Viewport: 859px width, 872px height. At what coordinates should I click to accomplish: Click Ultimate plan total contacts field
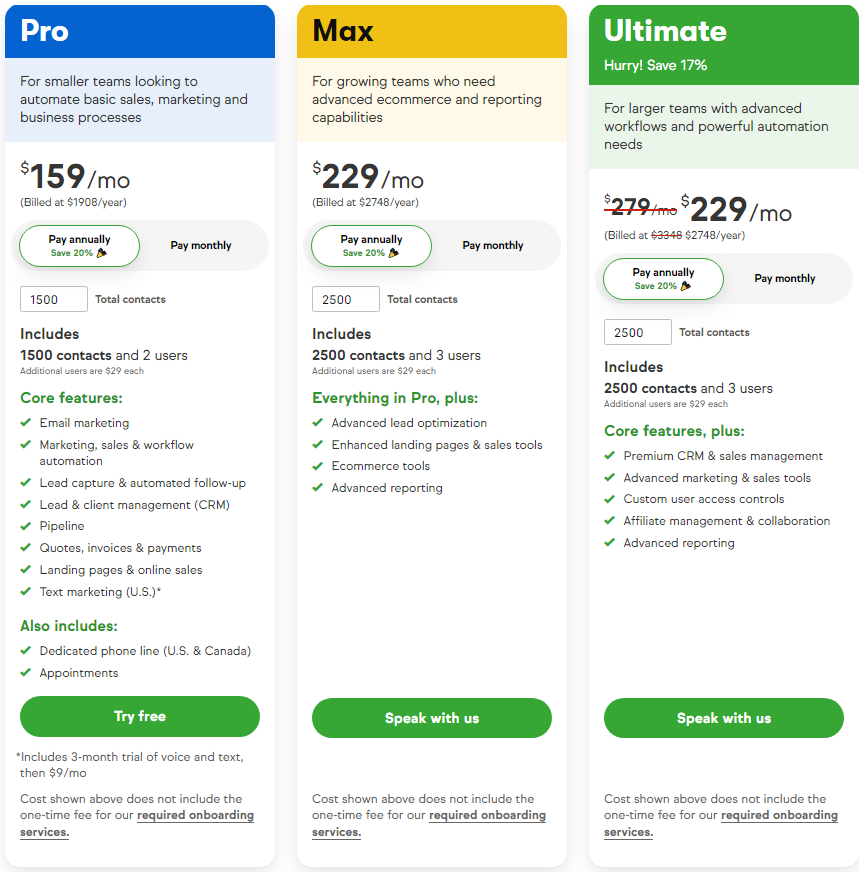point(638,332)
